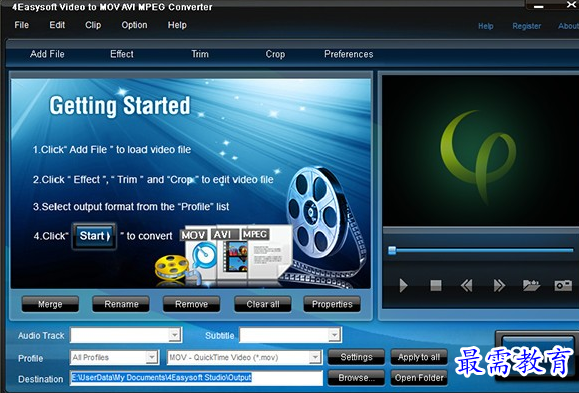Open the Edit menu
The width and height of the screenshot is (579, 393).
point(57,25)
